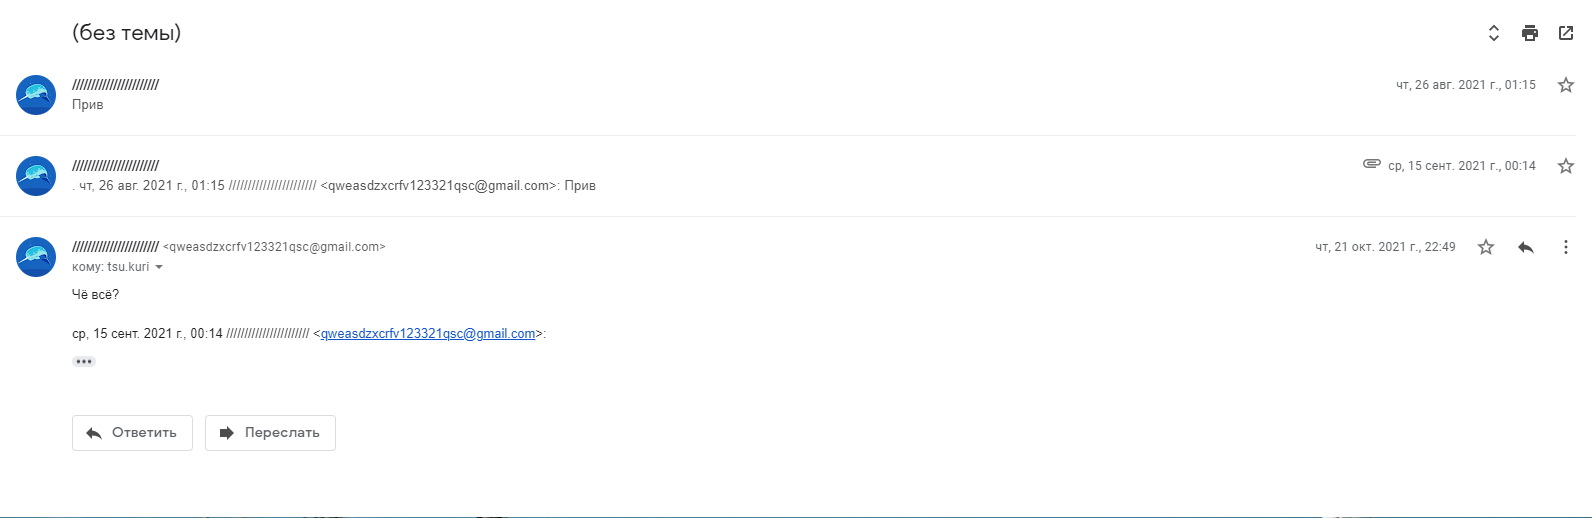Click the Ответить button

tap(132, 433)
